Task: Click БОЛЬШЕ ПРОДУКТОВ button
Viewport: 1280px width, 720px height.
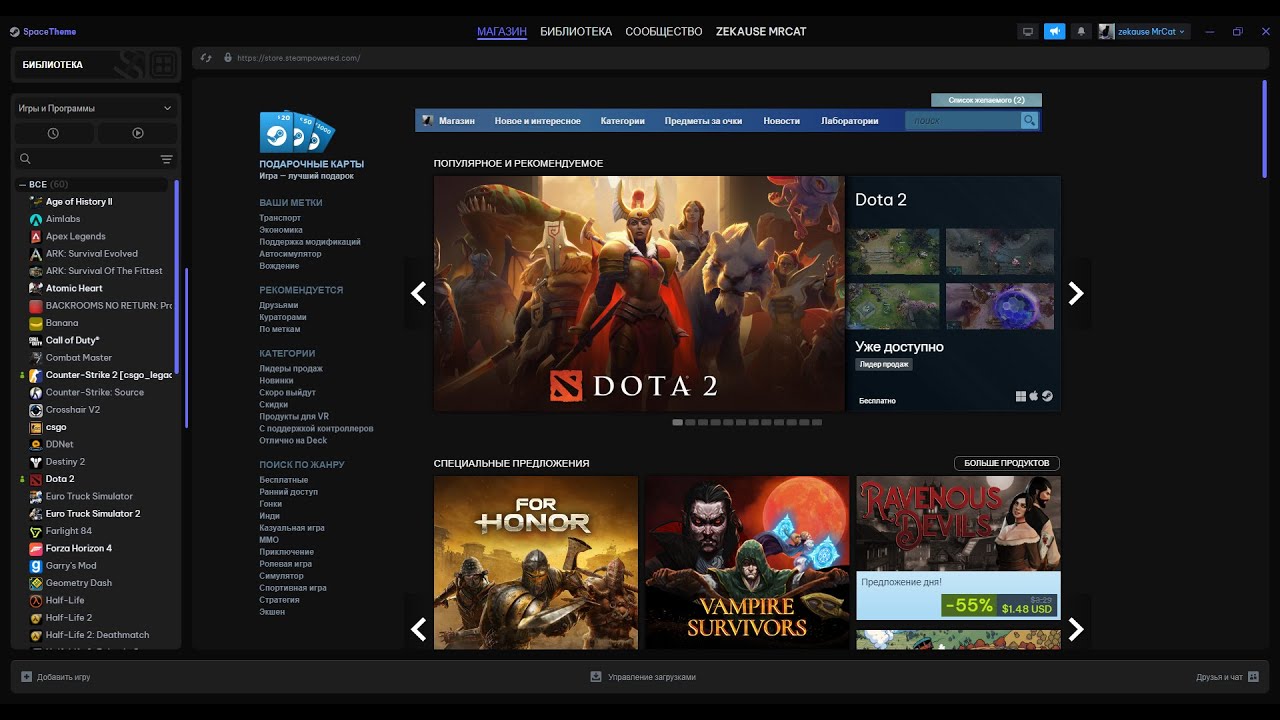Action: [1006, 463]
